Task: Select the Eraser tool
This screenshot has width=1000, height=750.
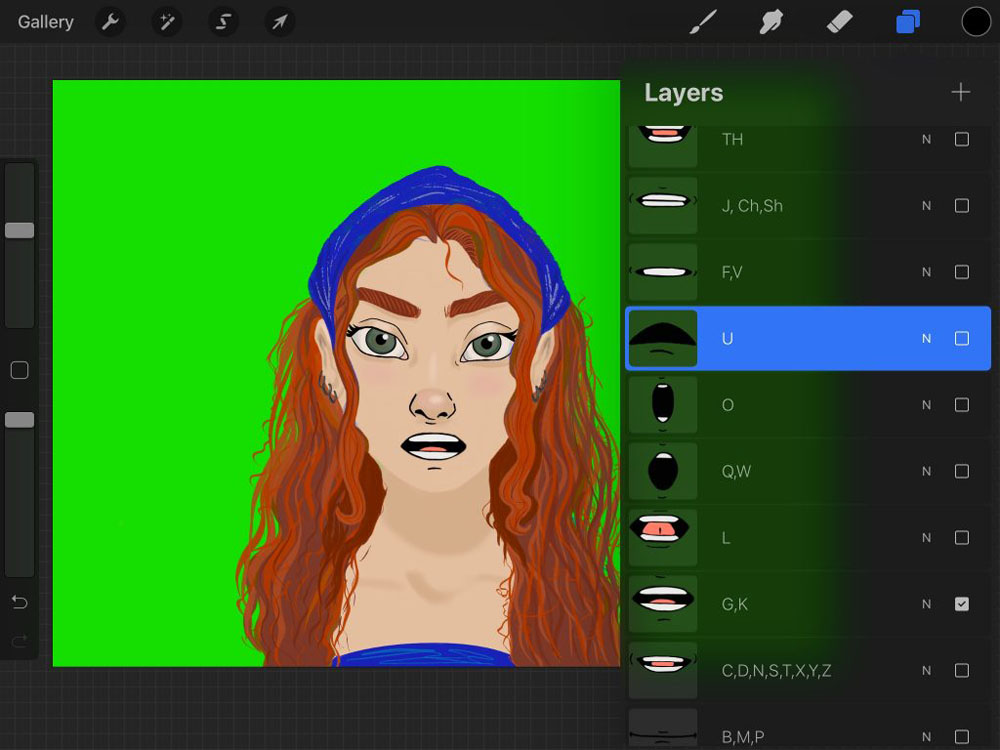Action: click(x=839, y=22)
